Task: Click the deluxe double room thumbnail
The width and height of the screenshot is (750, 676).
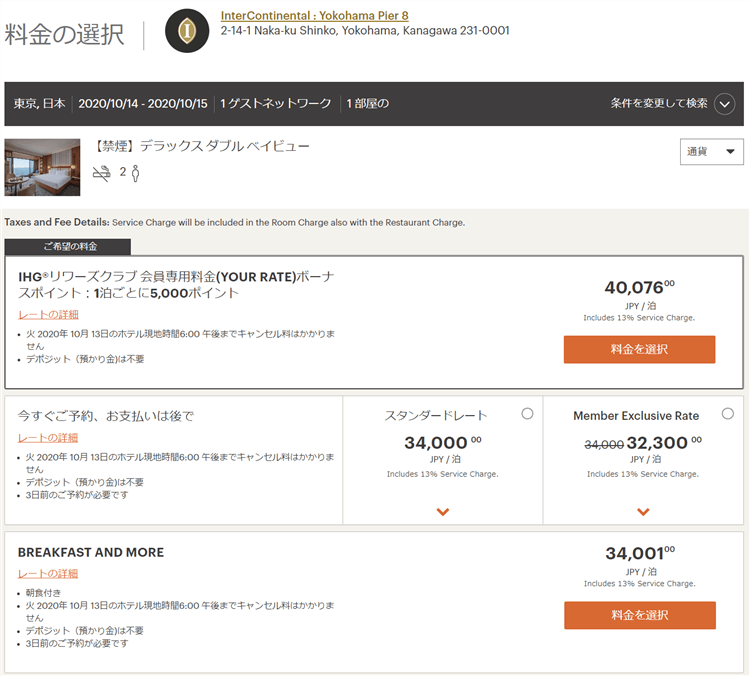Action: pos(42,167)
